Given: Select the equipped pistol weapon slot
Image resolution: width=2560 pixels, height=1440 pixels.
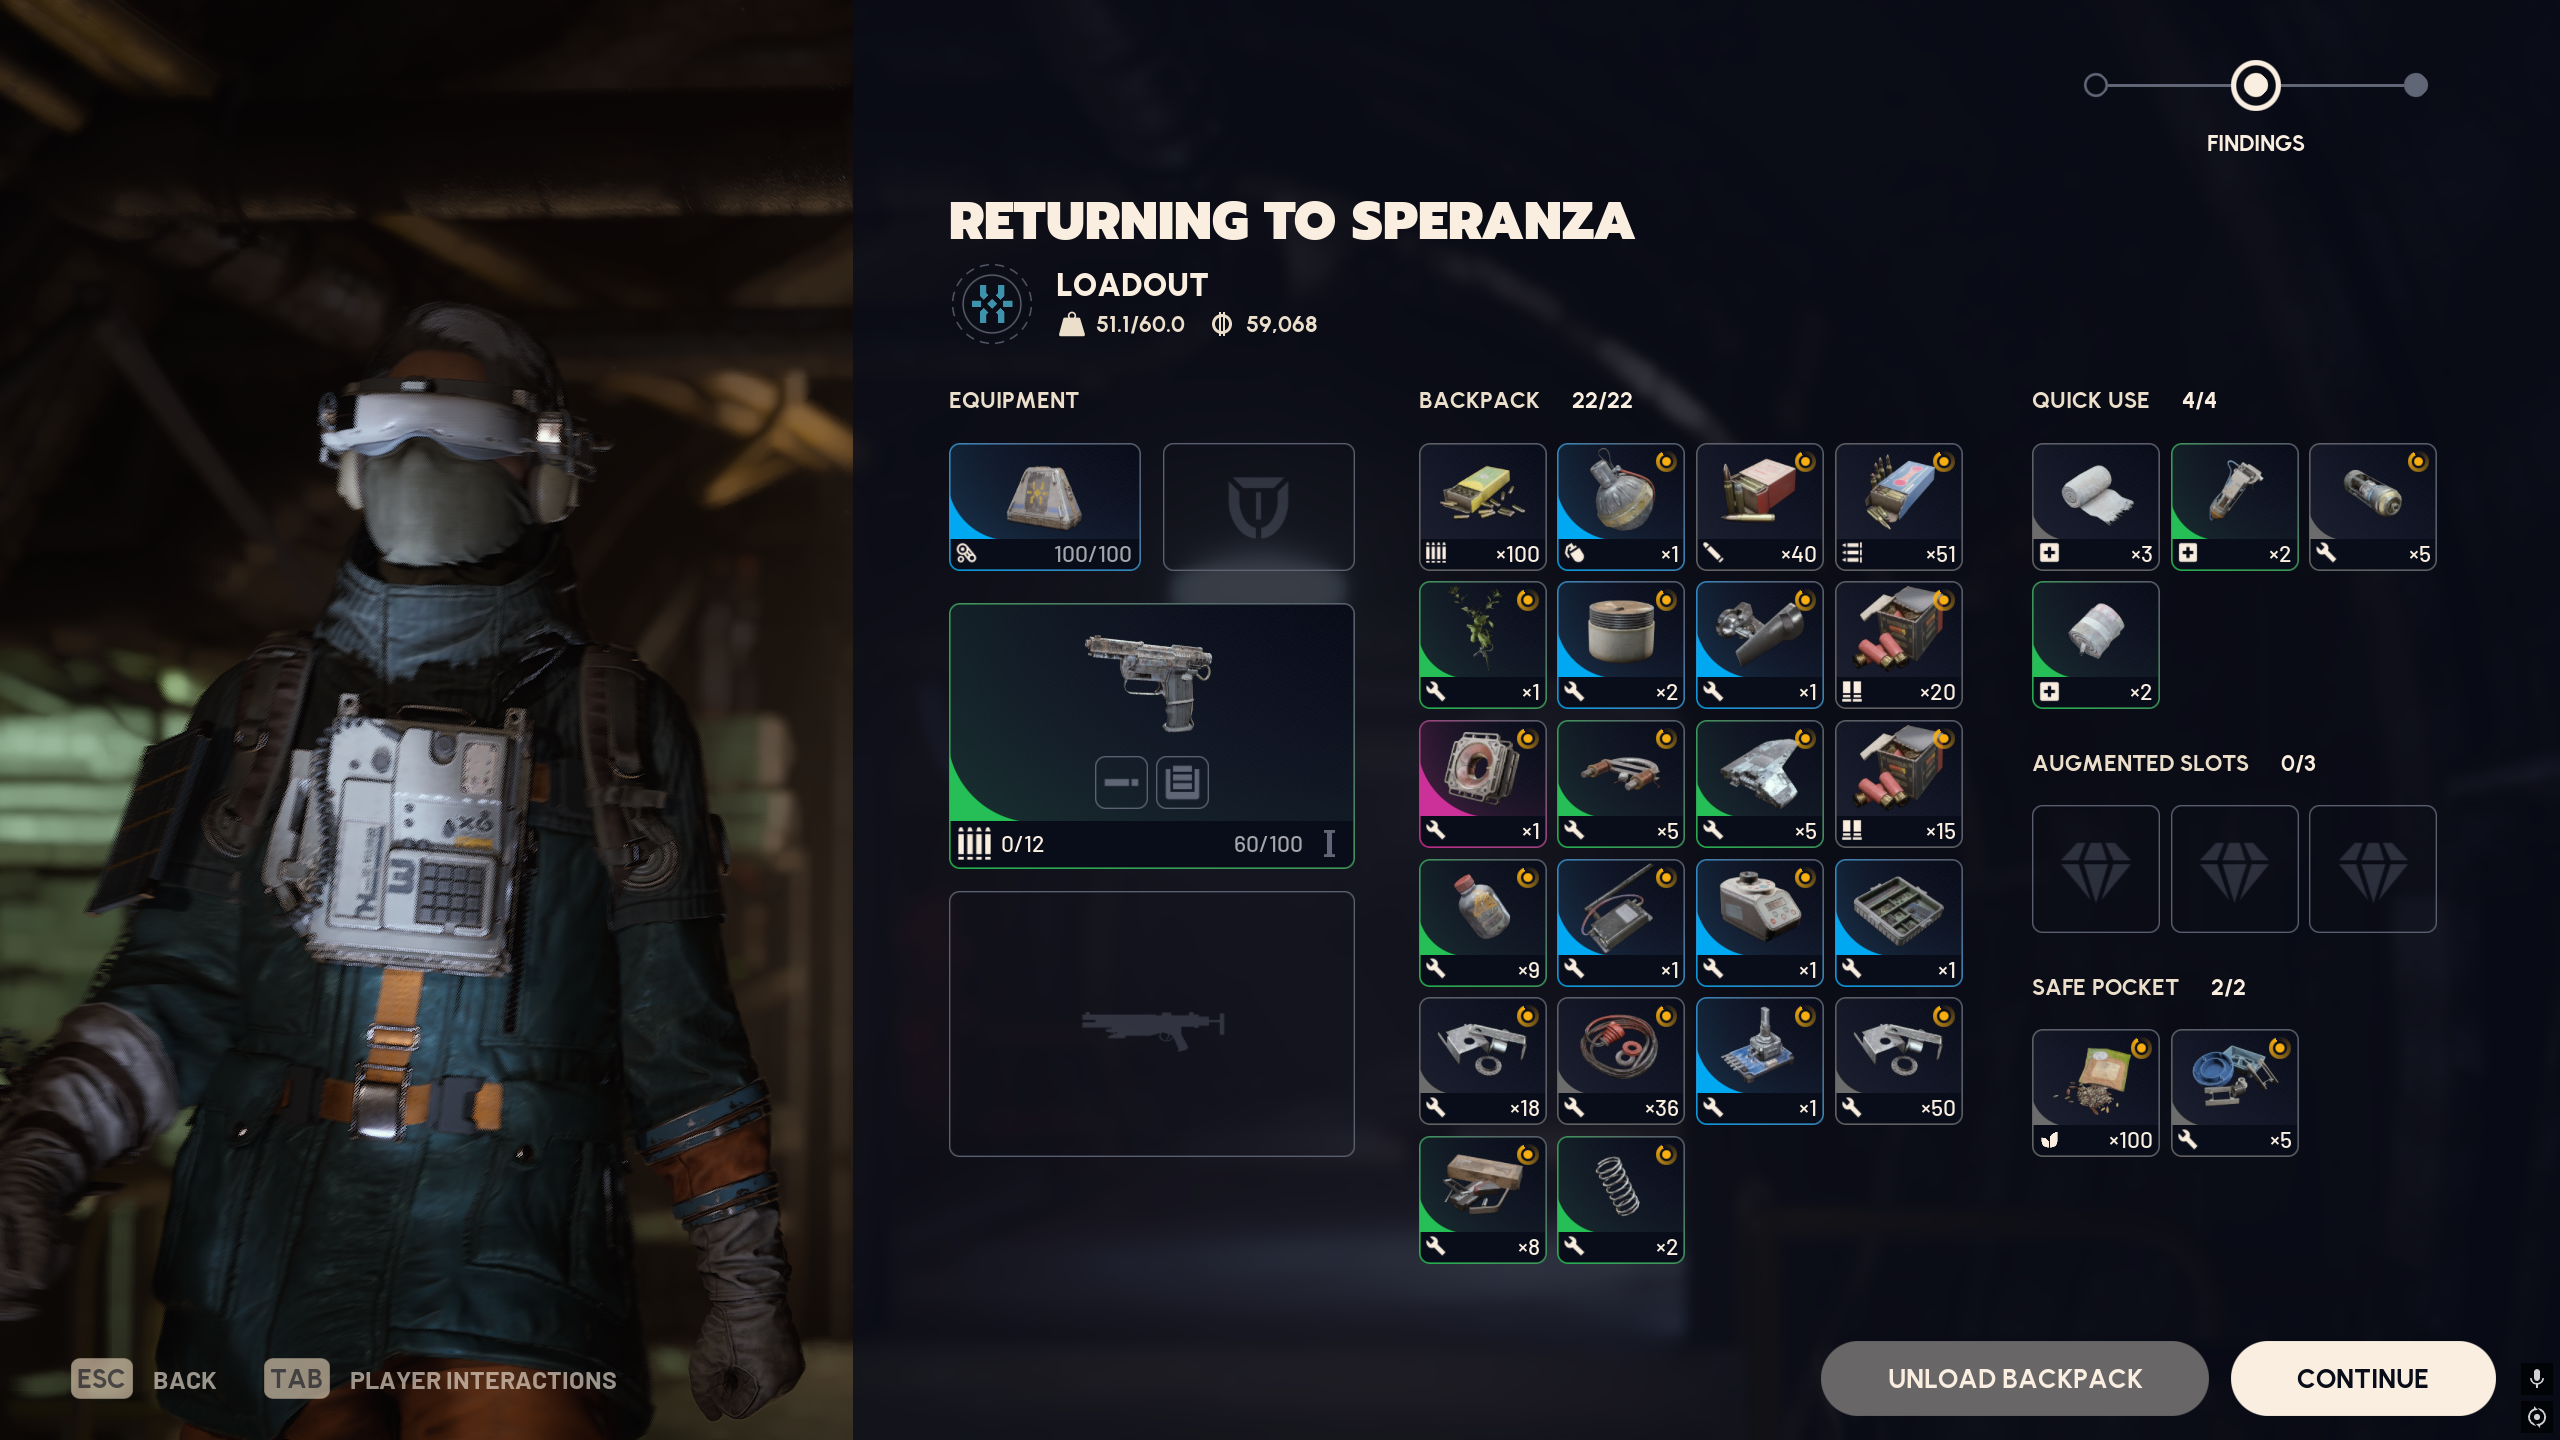Looking at the screenshot, I should 1151,736.
